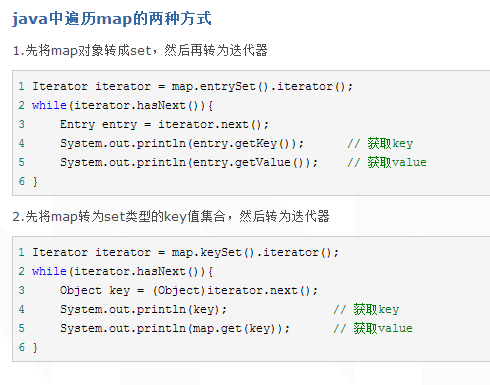Viewport: 490px width, 385px height.
Task: Click the map.get(key) println line
Action: click(175, 329)
